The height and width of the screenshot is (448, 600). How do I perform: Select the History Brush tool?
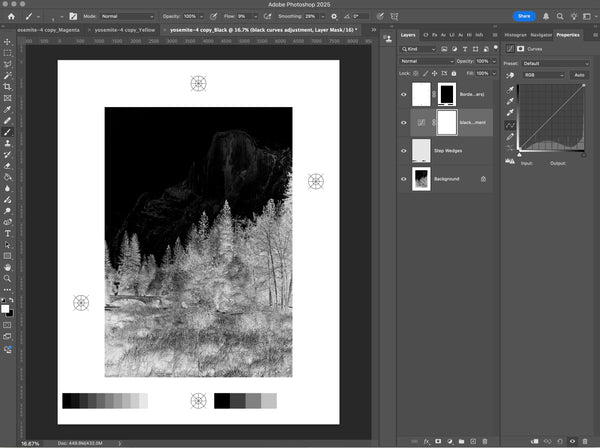point(7,155)
